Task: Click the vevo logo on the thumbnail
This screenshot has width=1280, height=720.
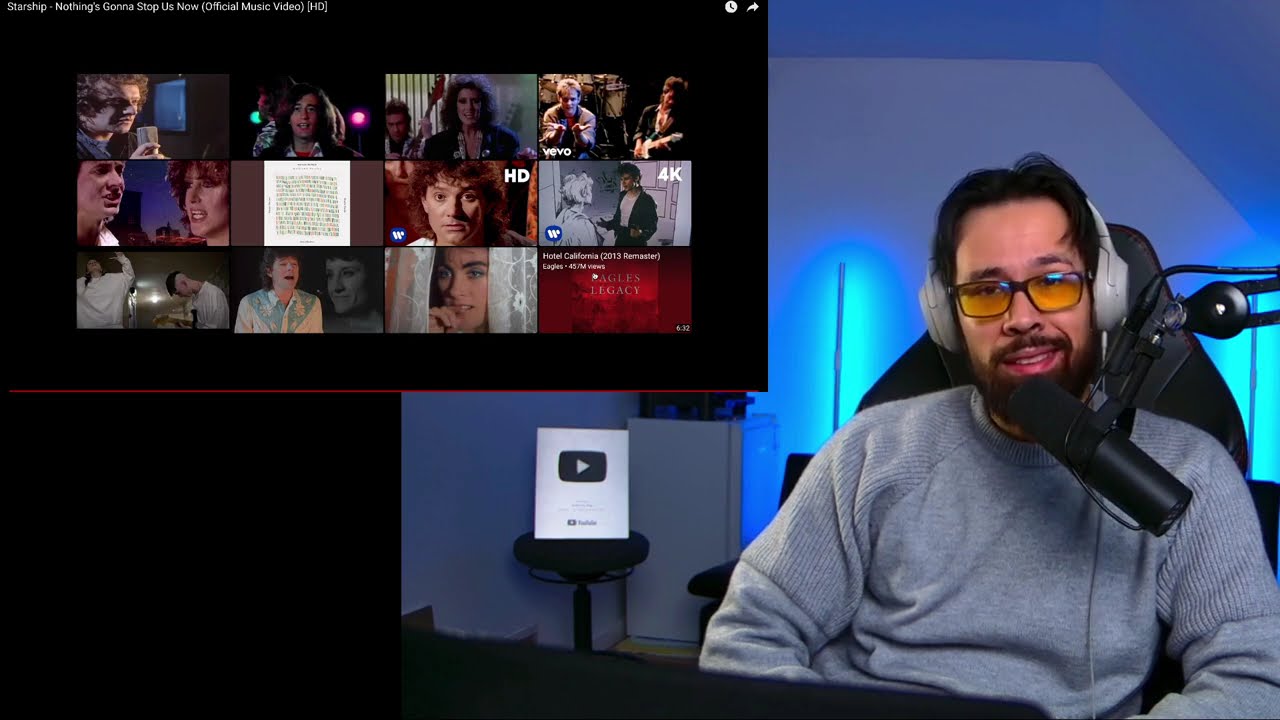Action: (556, 152)
